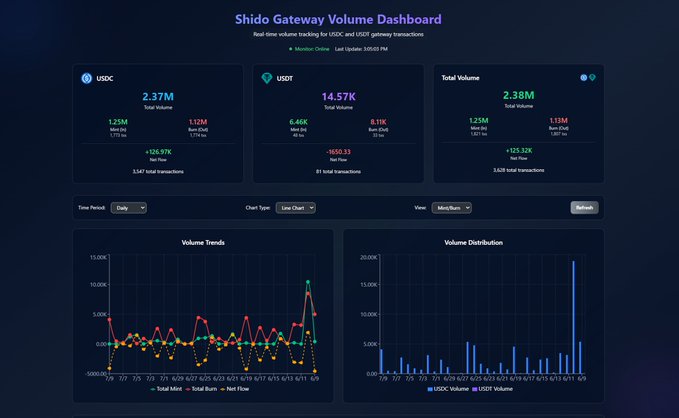
Task: Toggle USDT Volume legend entry
Action: [492, 389]
